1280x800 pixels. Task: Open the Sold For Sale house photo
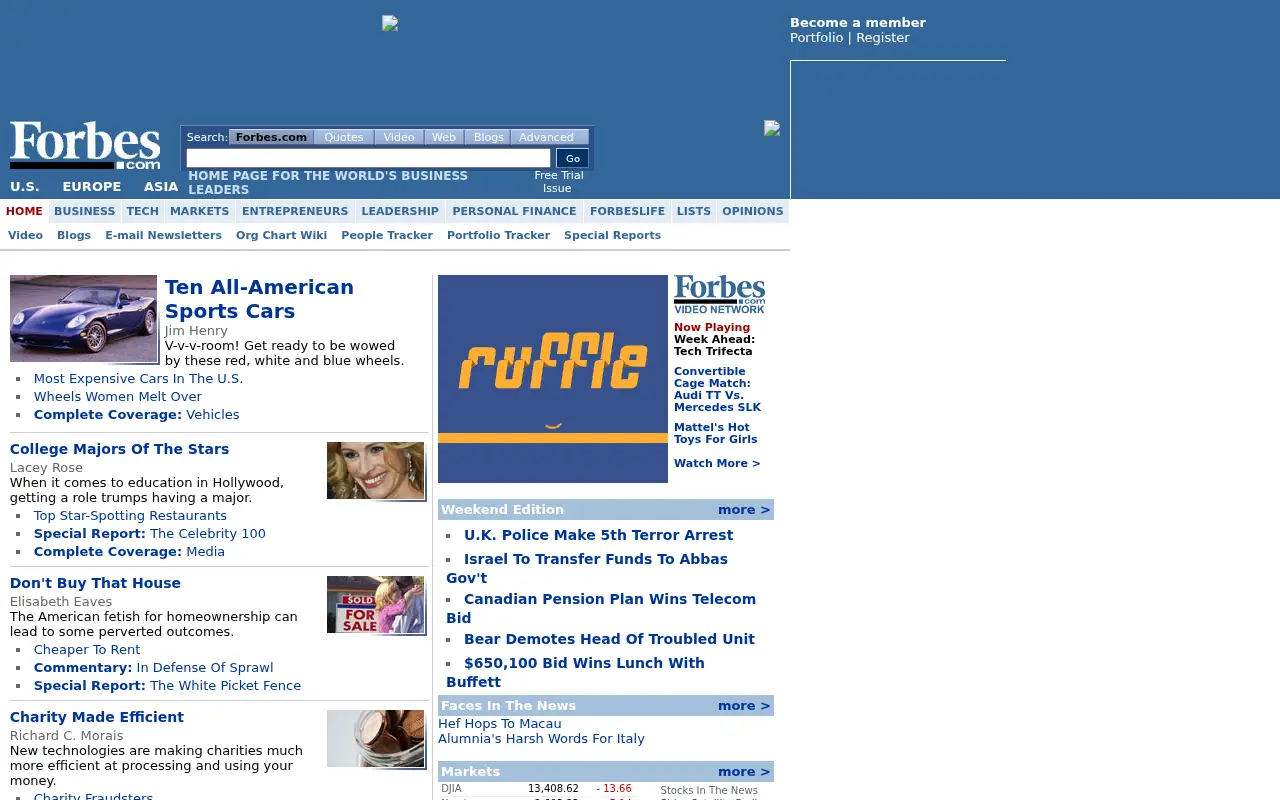pyautogui.click(x=376, y=605)
